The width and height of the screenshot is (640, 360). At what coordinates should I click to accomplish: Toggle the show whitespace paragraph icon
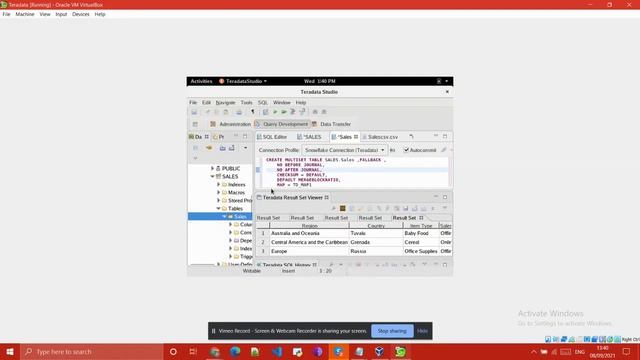pyautogui.click(x=253, y=112)
